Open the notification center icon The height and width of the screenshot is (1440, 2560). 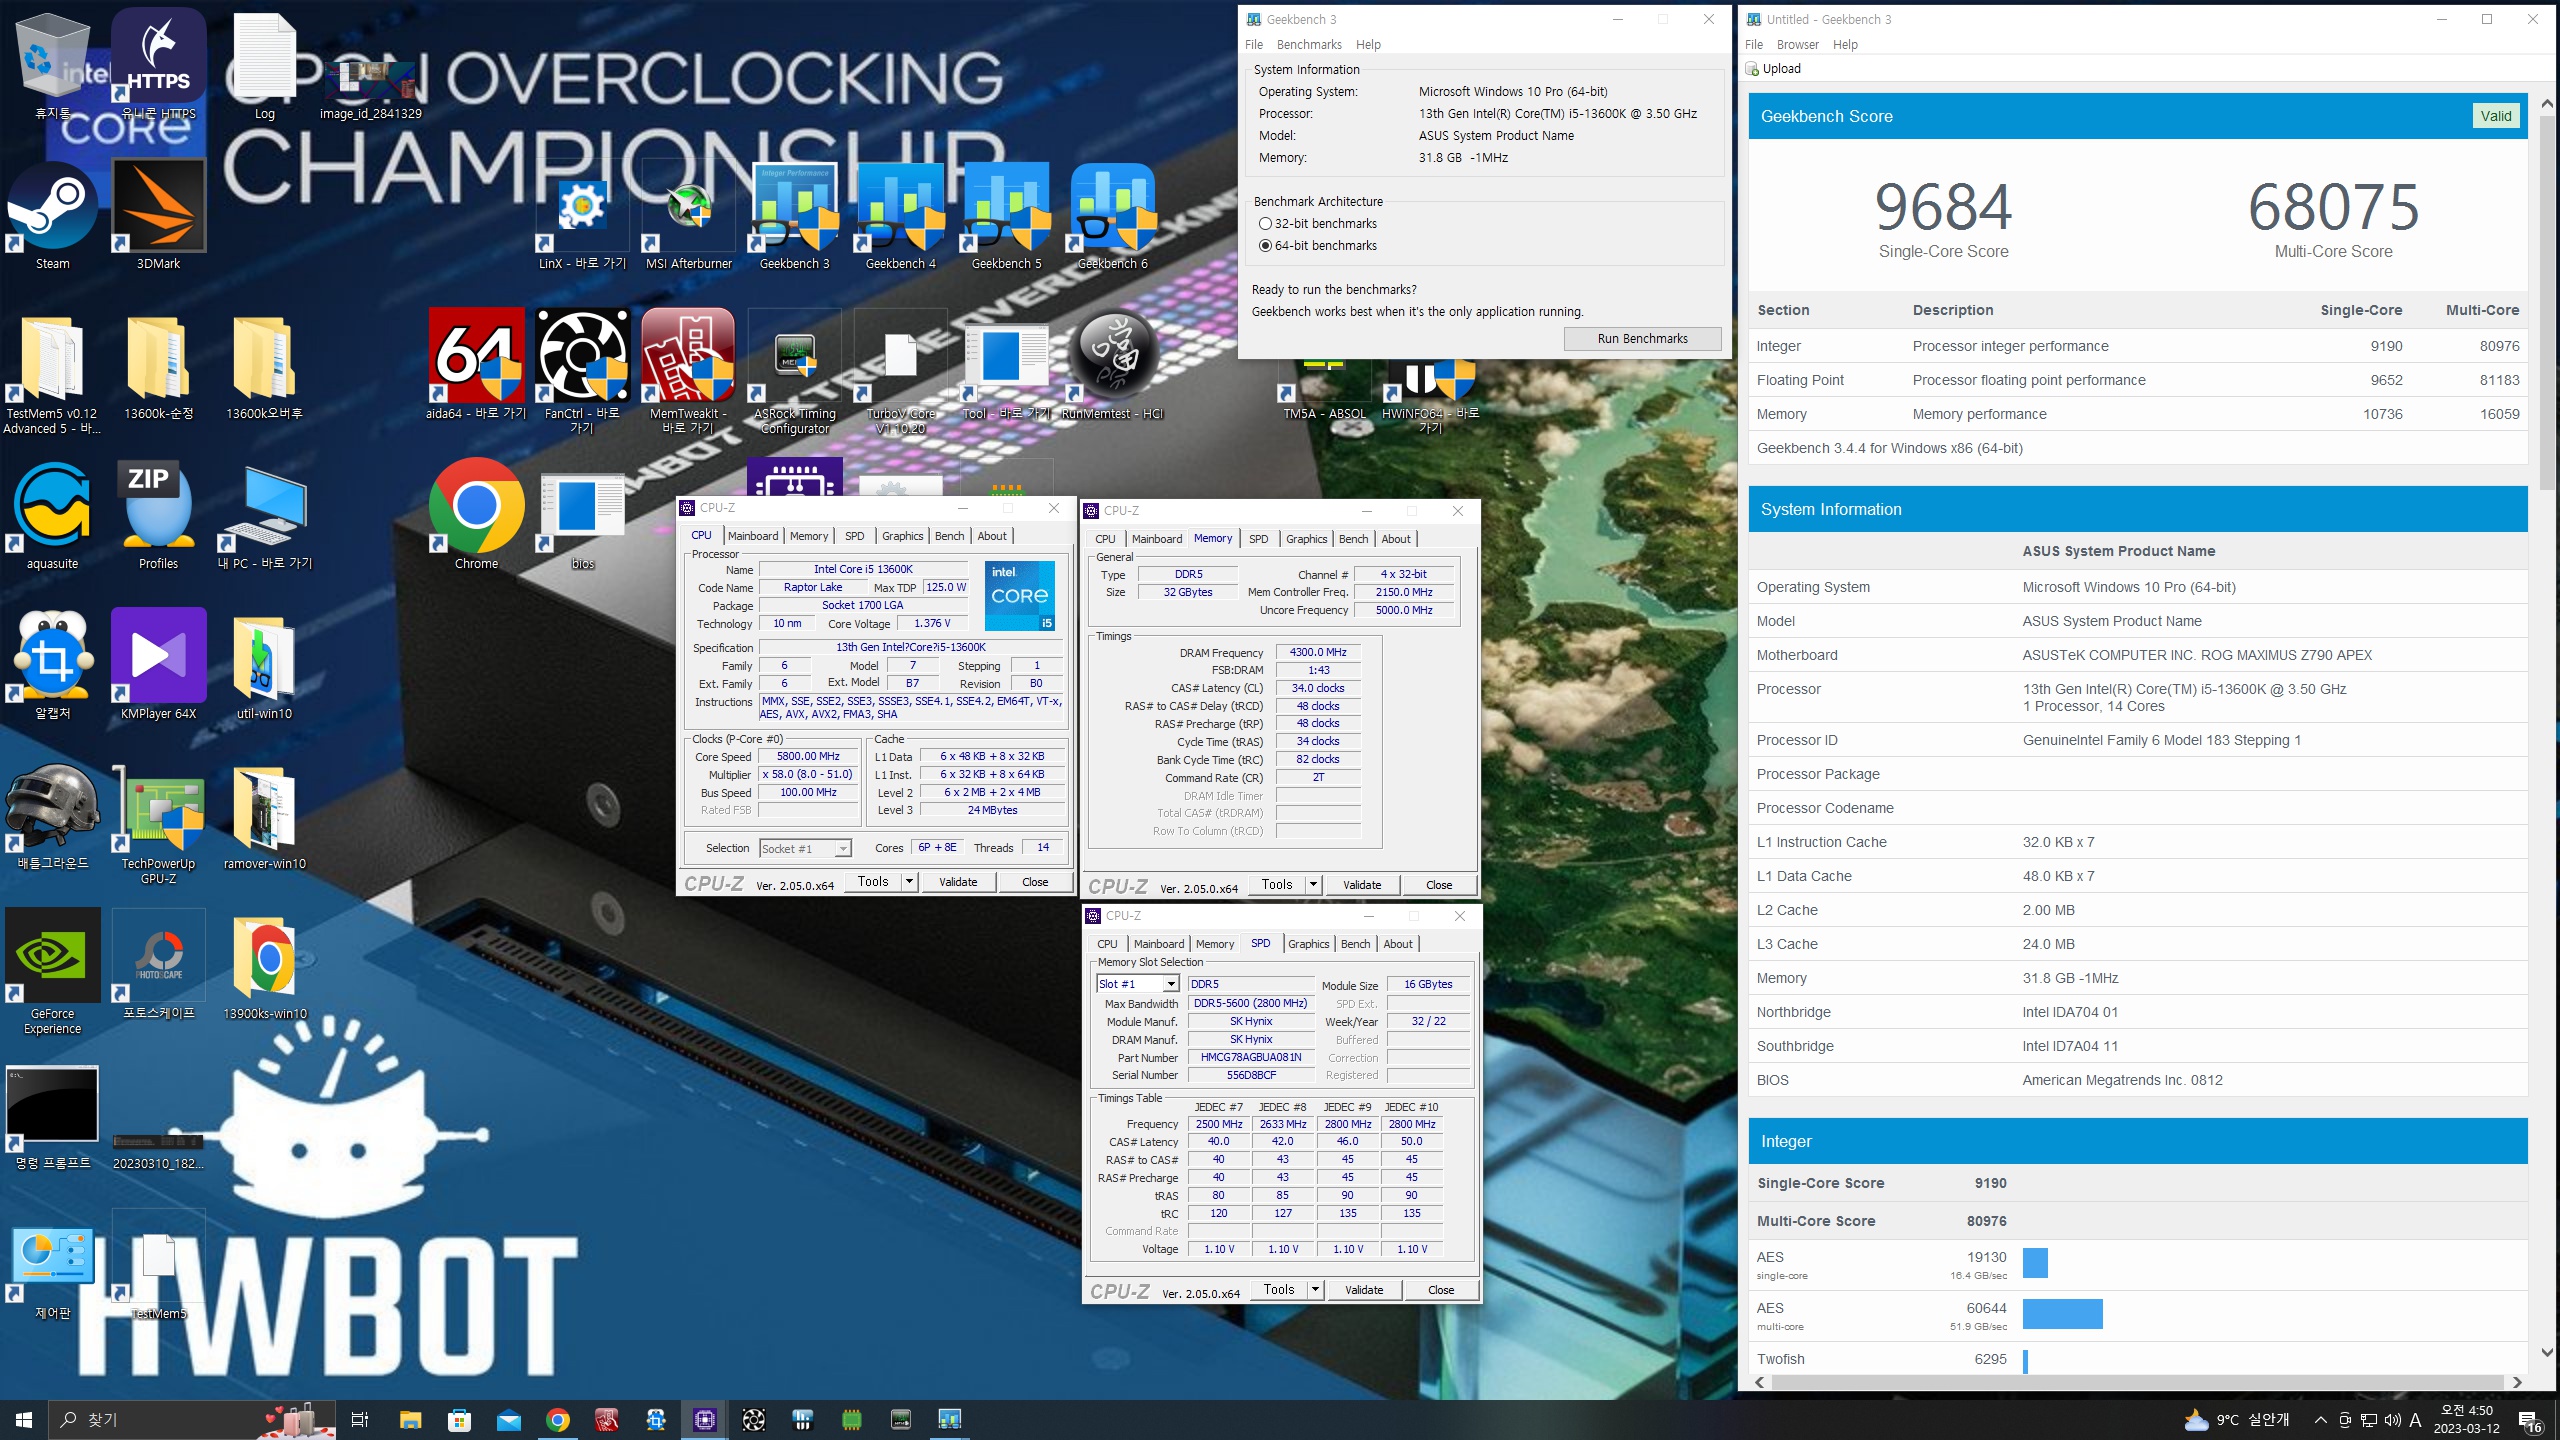click(2530, 1420)
